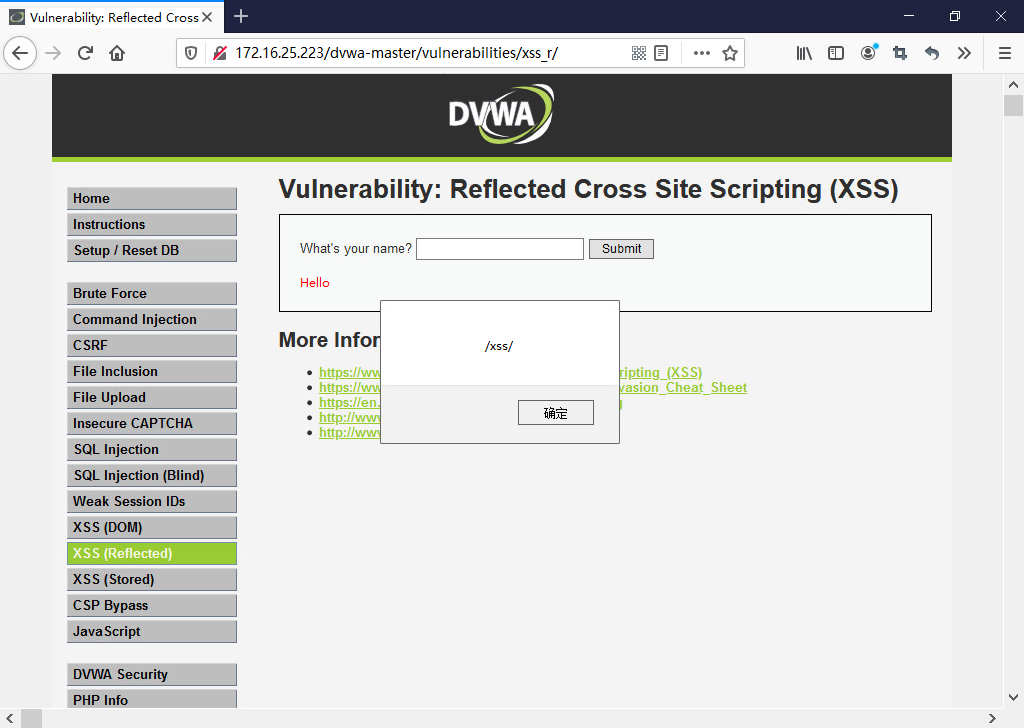Open CSP Bypass page
Screen dimensions: 1024x728
tap(152, 605)
